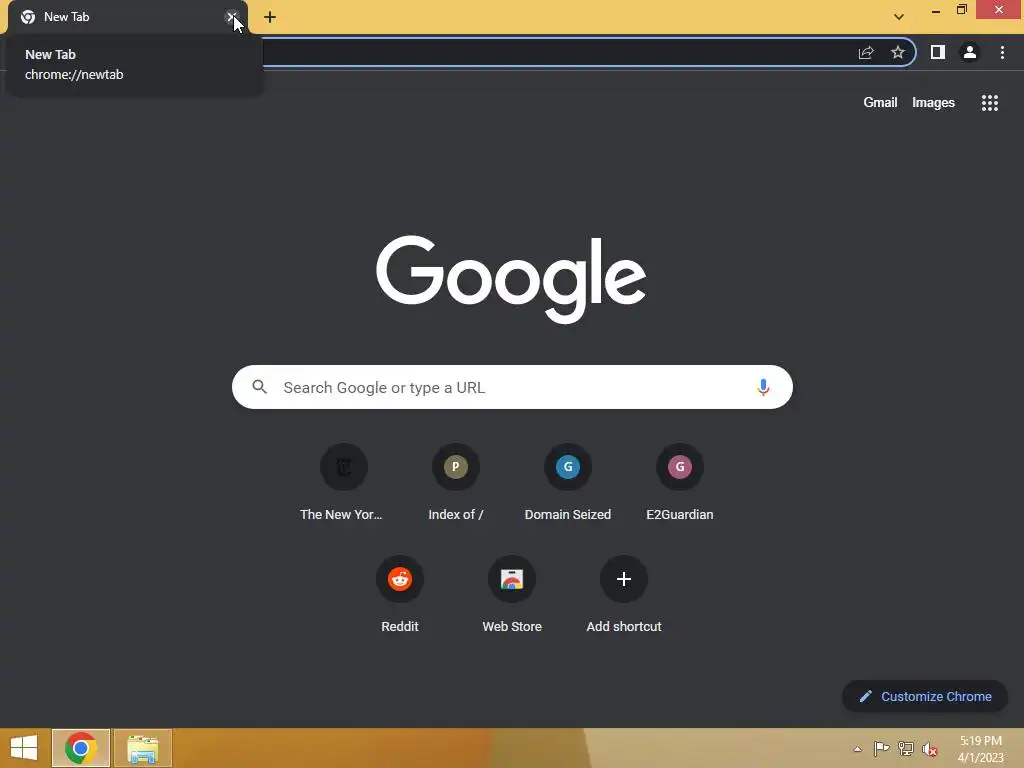Screen dimensions: 1024x768
Task: Open Images link
Action: [x=933, y=103]
